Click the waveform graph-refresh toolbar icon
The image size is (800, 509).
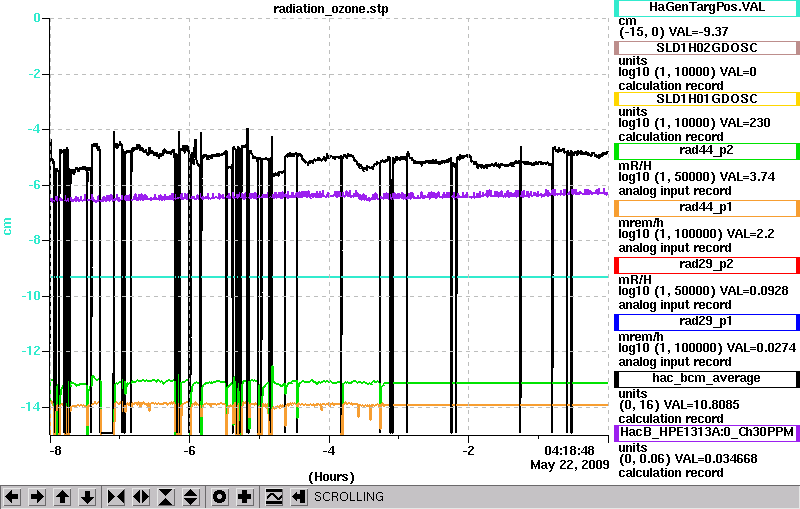point(274,497)
